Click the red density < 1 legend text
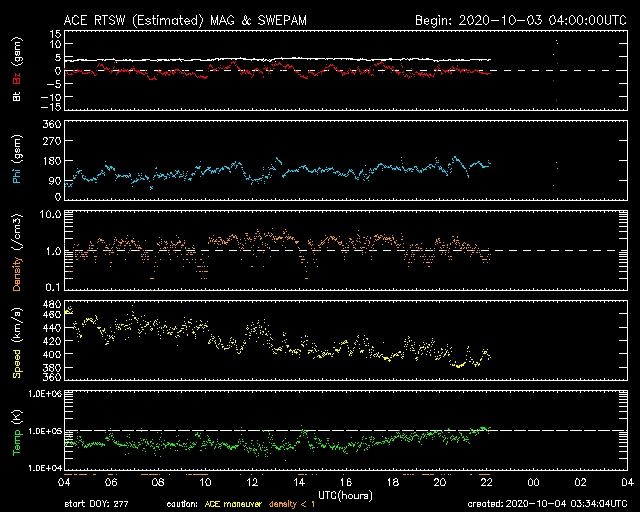The width and height of the screenshot is (640, 512). click(290, 502)
